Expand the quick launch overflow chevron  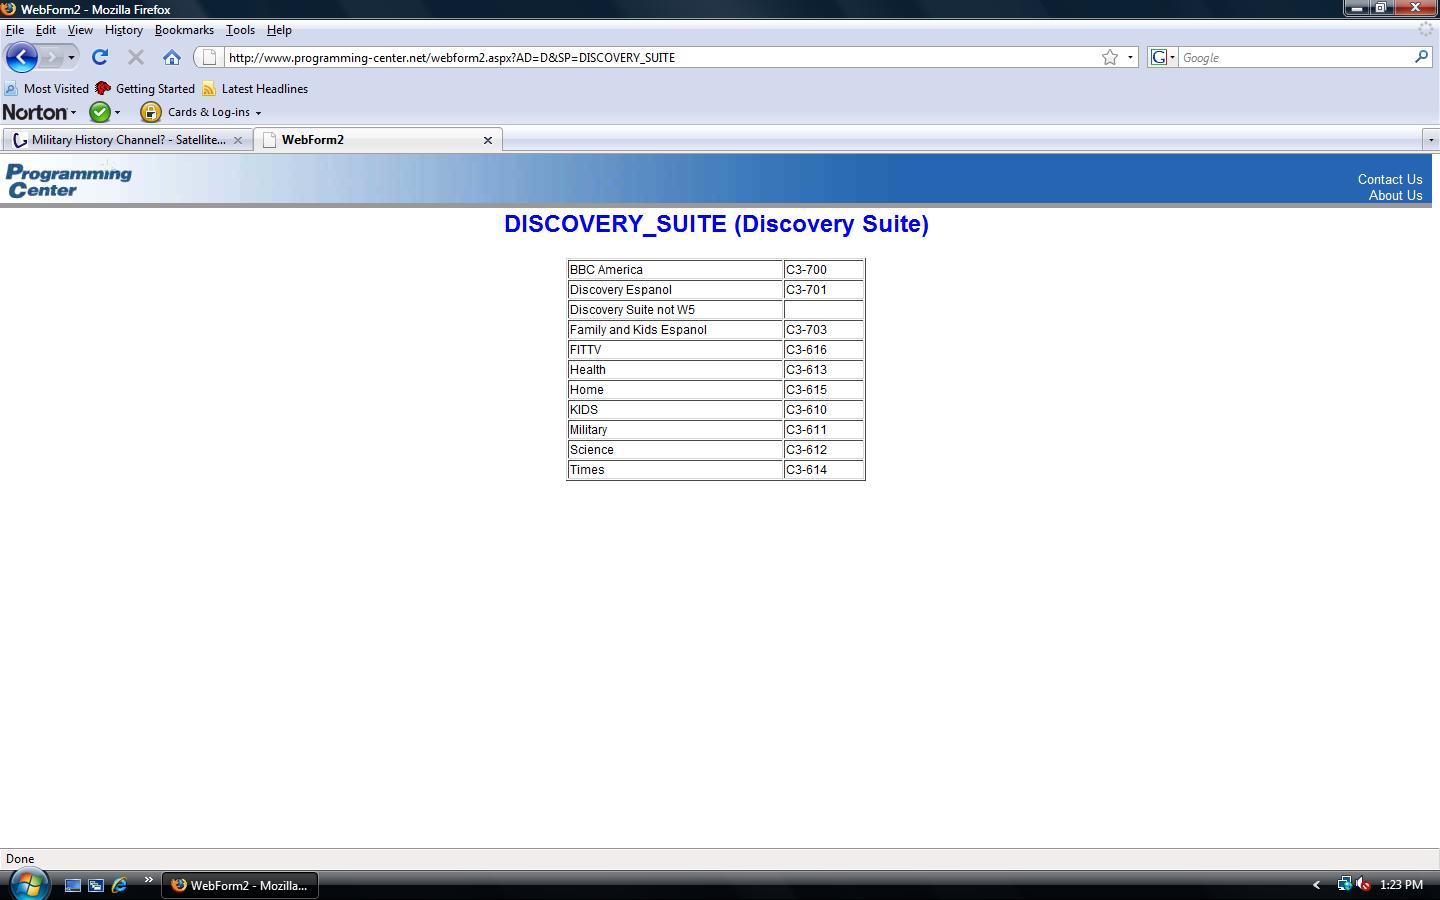click(x=148, y=881)
